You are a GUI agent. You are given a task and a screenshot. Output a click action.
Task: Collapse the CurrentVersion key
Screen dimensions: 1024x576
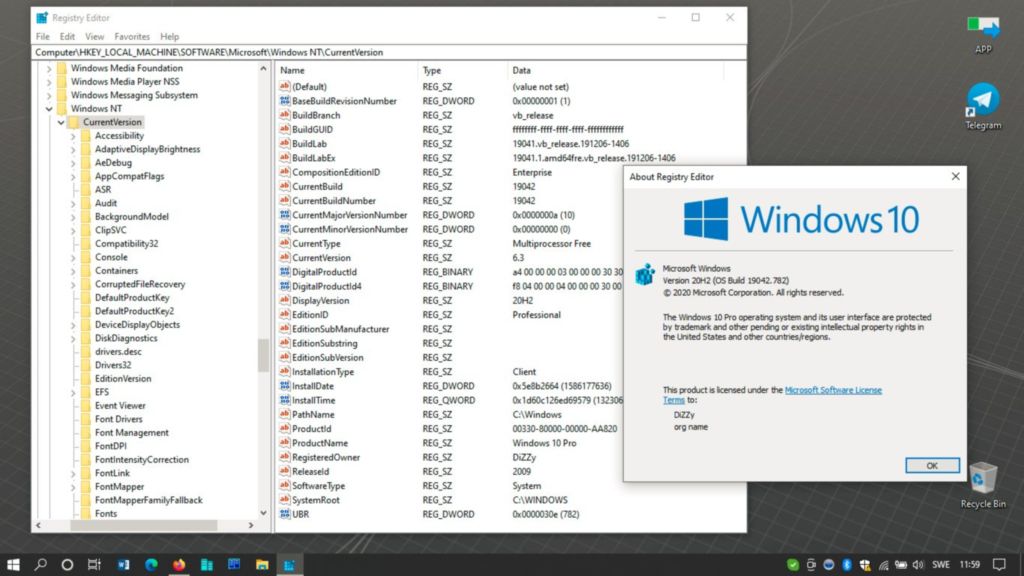coord(61,122)
